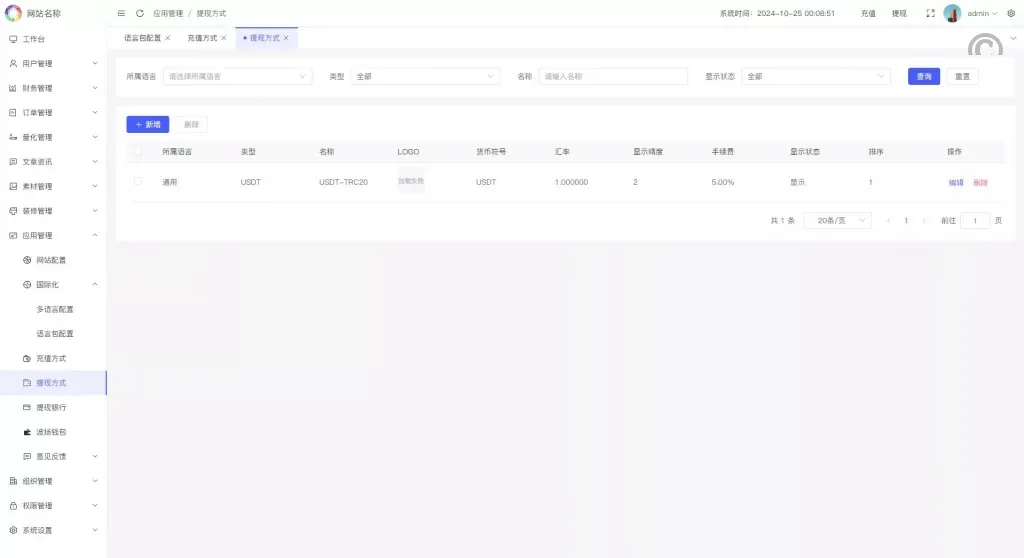This screenshot has width=1024, height=558.
Task: Click red 删除 link in USDT-TRC20 row
Action: coord(980,182)
